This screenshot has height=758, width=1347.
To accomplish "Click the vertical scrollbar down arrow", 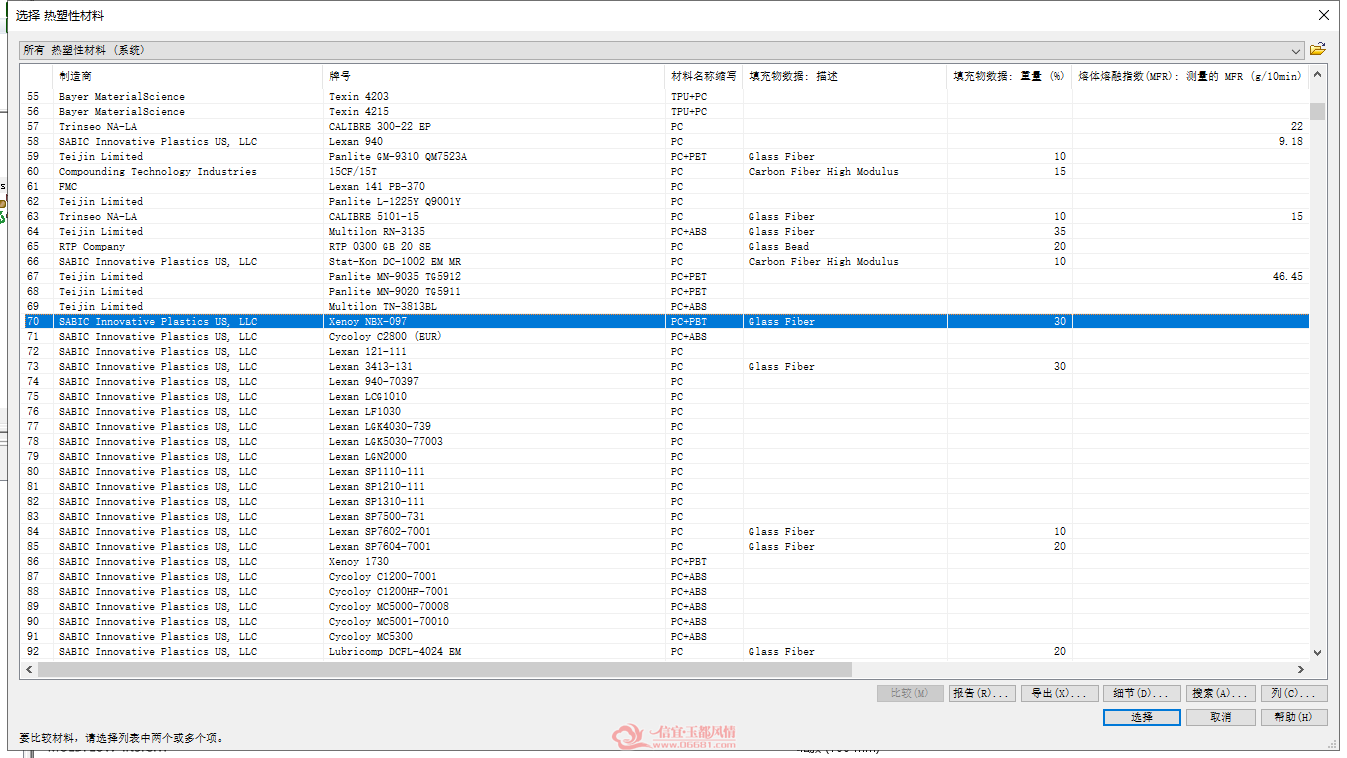I will [x=1317, y=652].
